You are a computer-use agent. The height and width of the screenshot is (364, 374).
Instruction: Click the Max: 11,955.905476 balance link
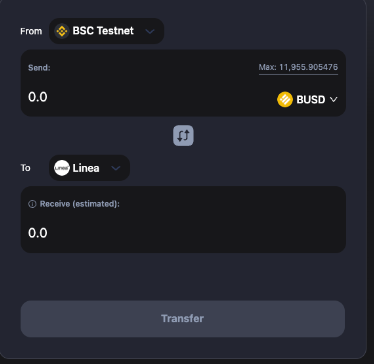298,68
